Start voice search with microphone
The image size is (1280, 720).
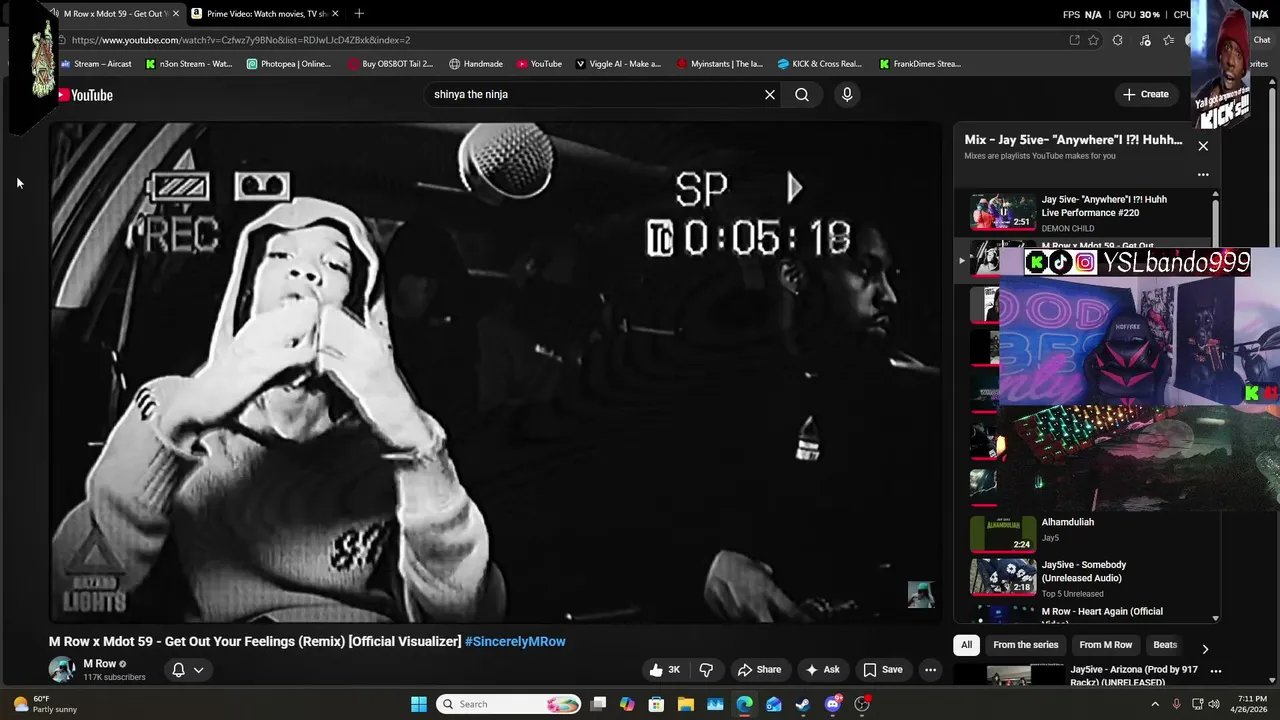click(x=847, y=94)
